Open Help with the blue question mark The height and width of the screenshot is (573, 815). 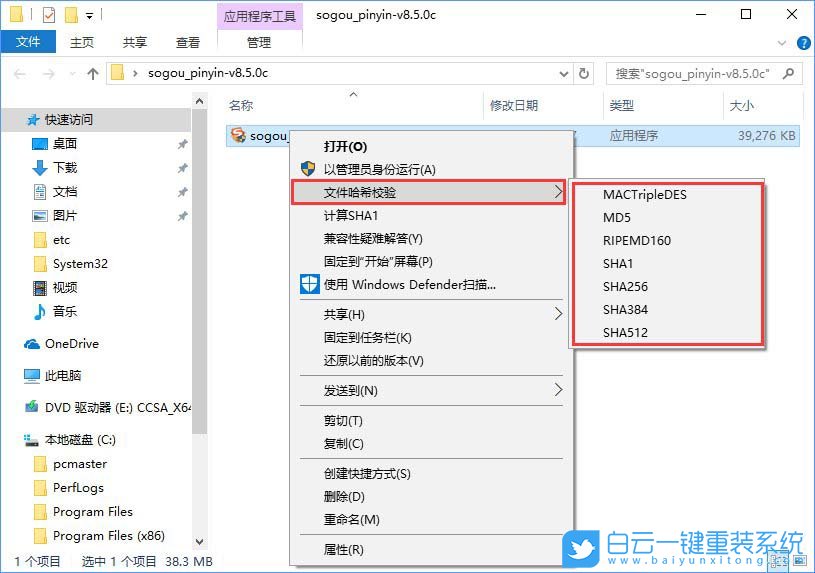(x=803, y=42)
